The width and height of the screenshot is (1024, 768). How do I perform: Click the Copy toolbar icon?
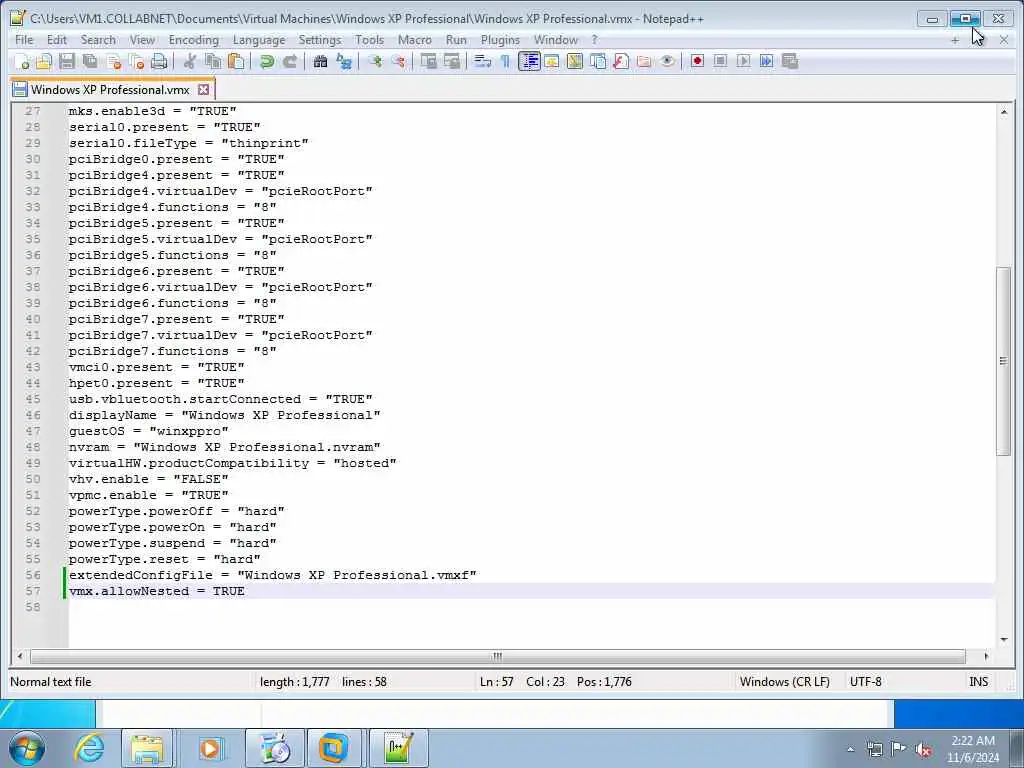click(x=213, y=61)
